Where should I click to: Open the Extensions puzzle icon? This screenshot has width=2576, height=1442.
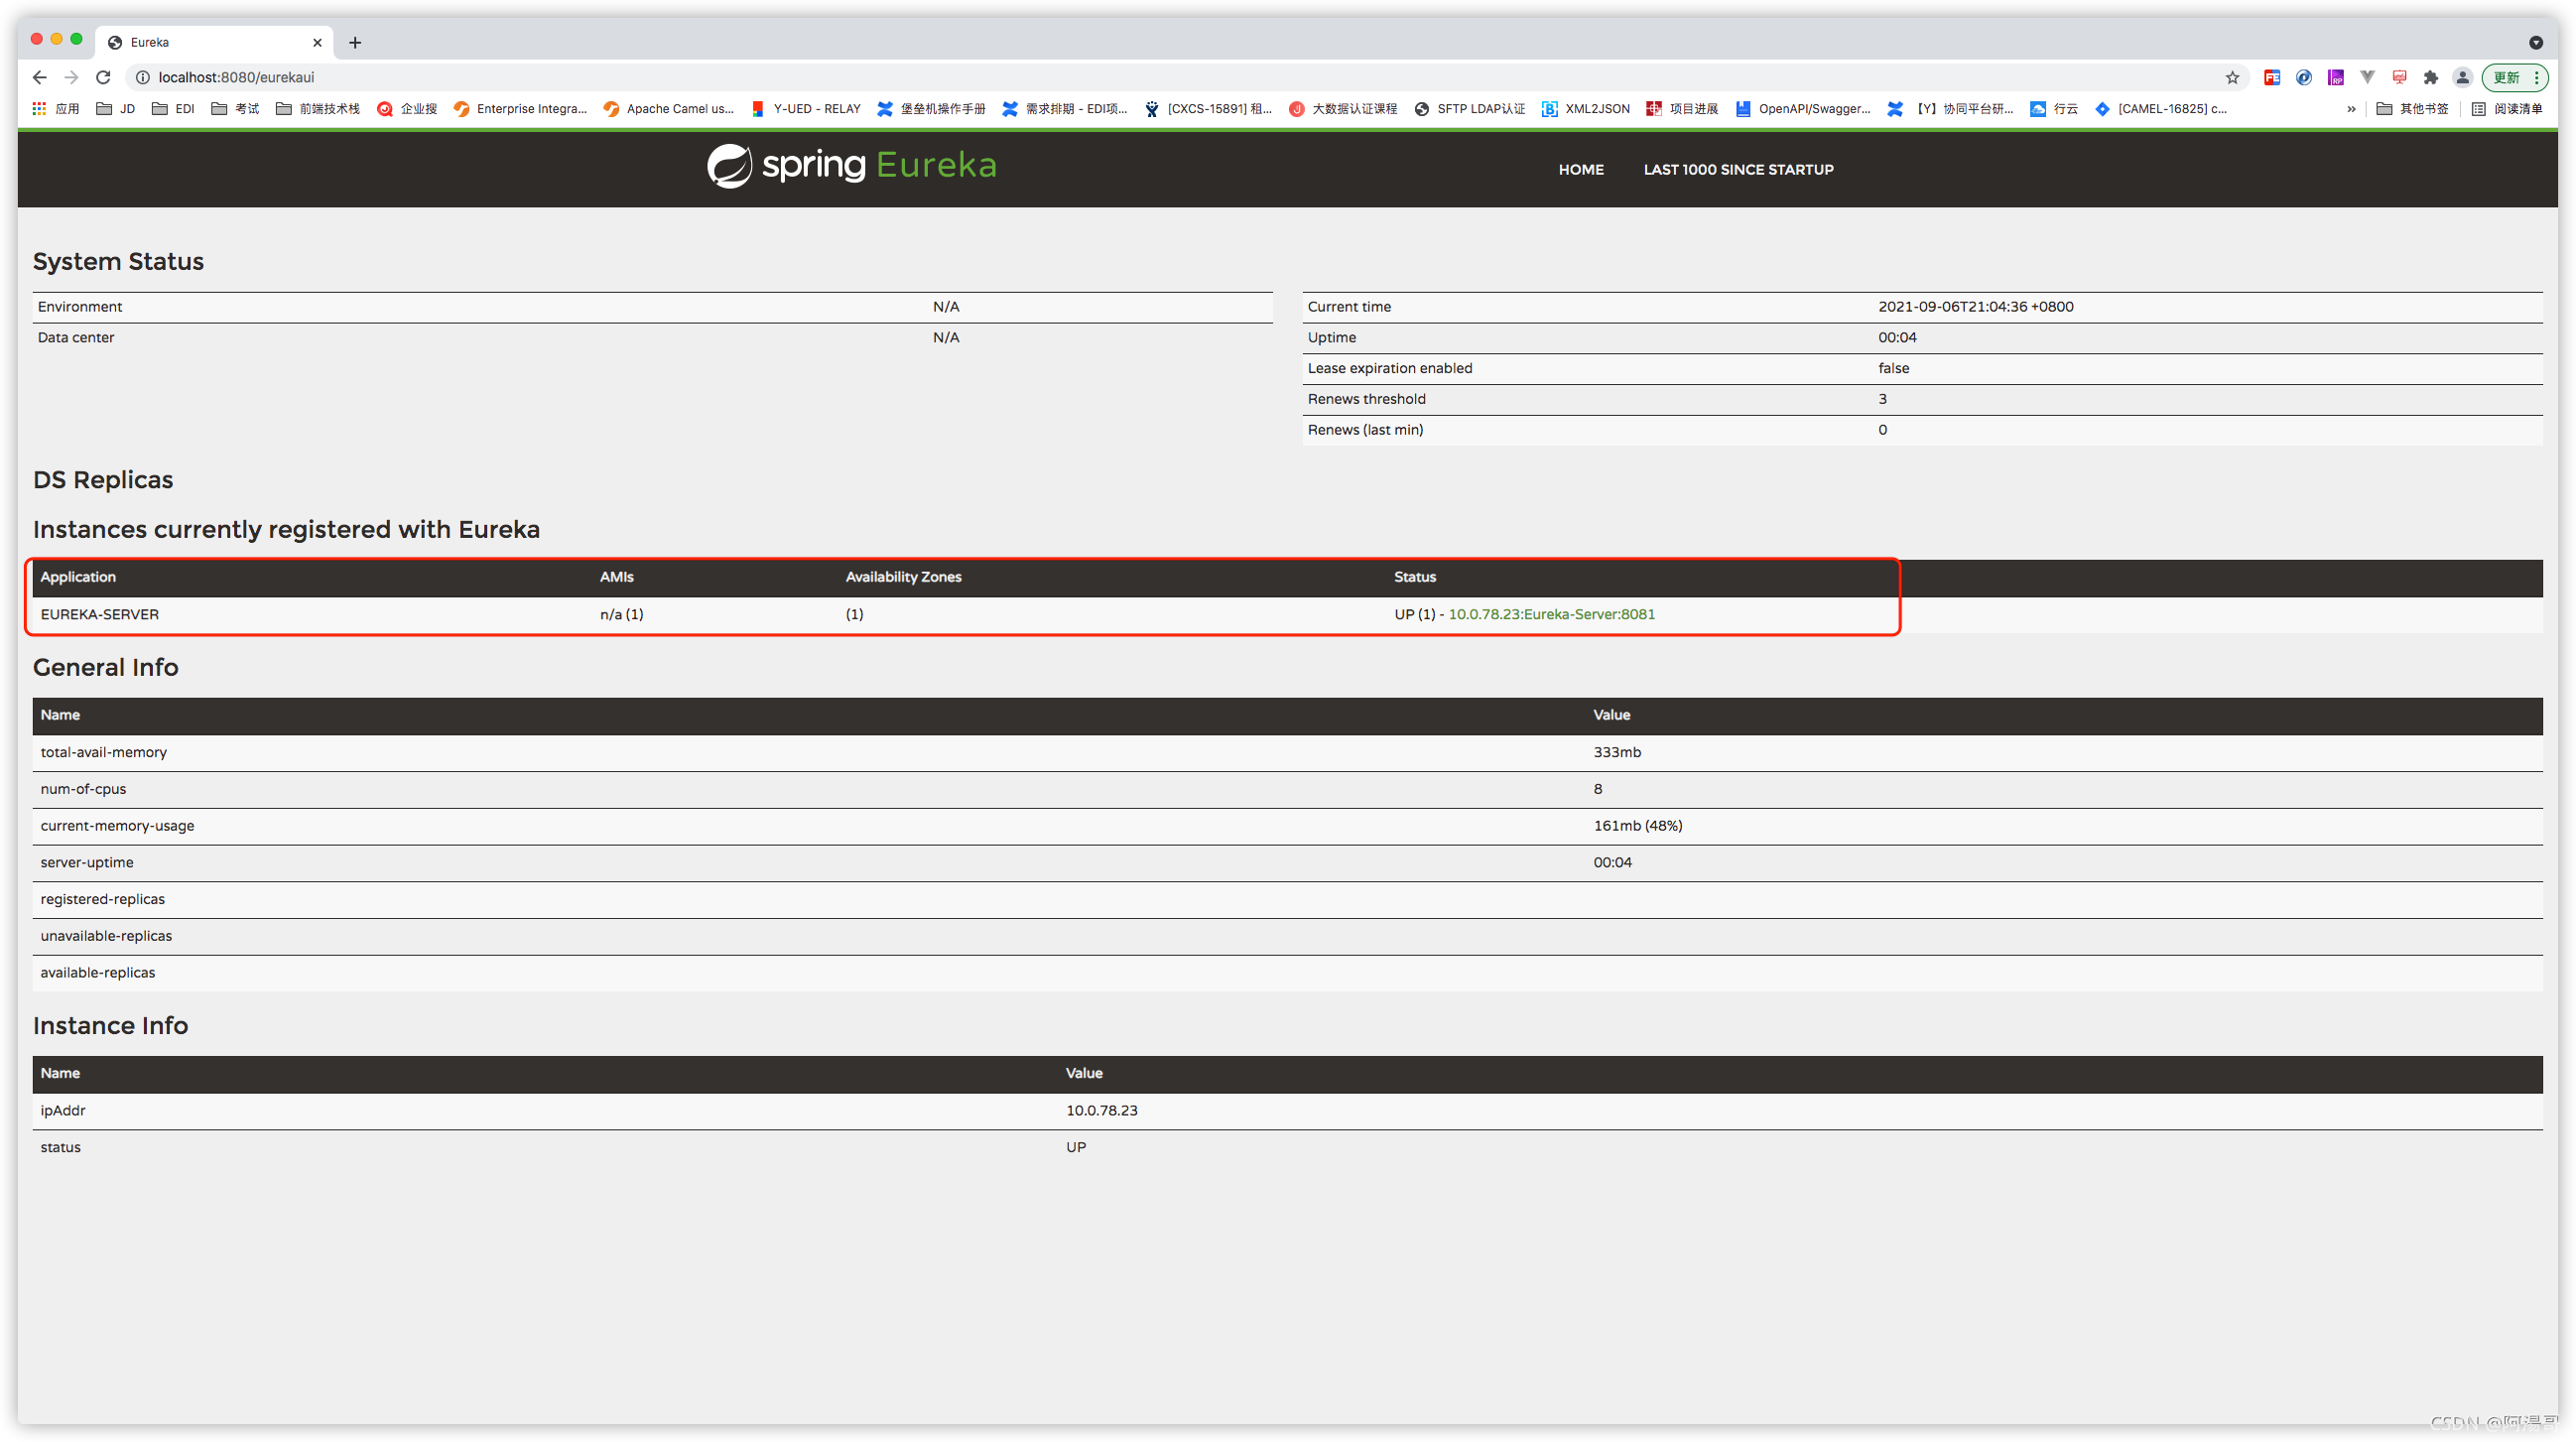click(x=2431, y=77)
